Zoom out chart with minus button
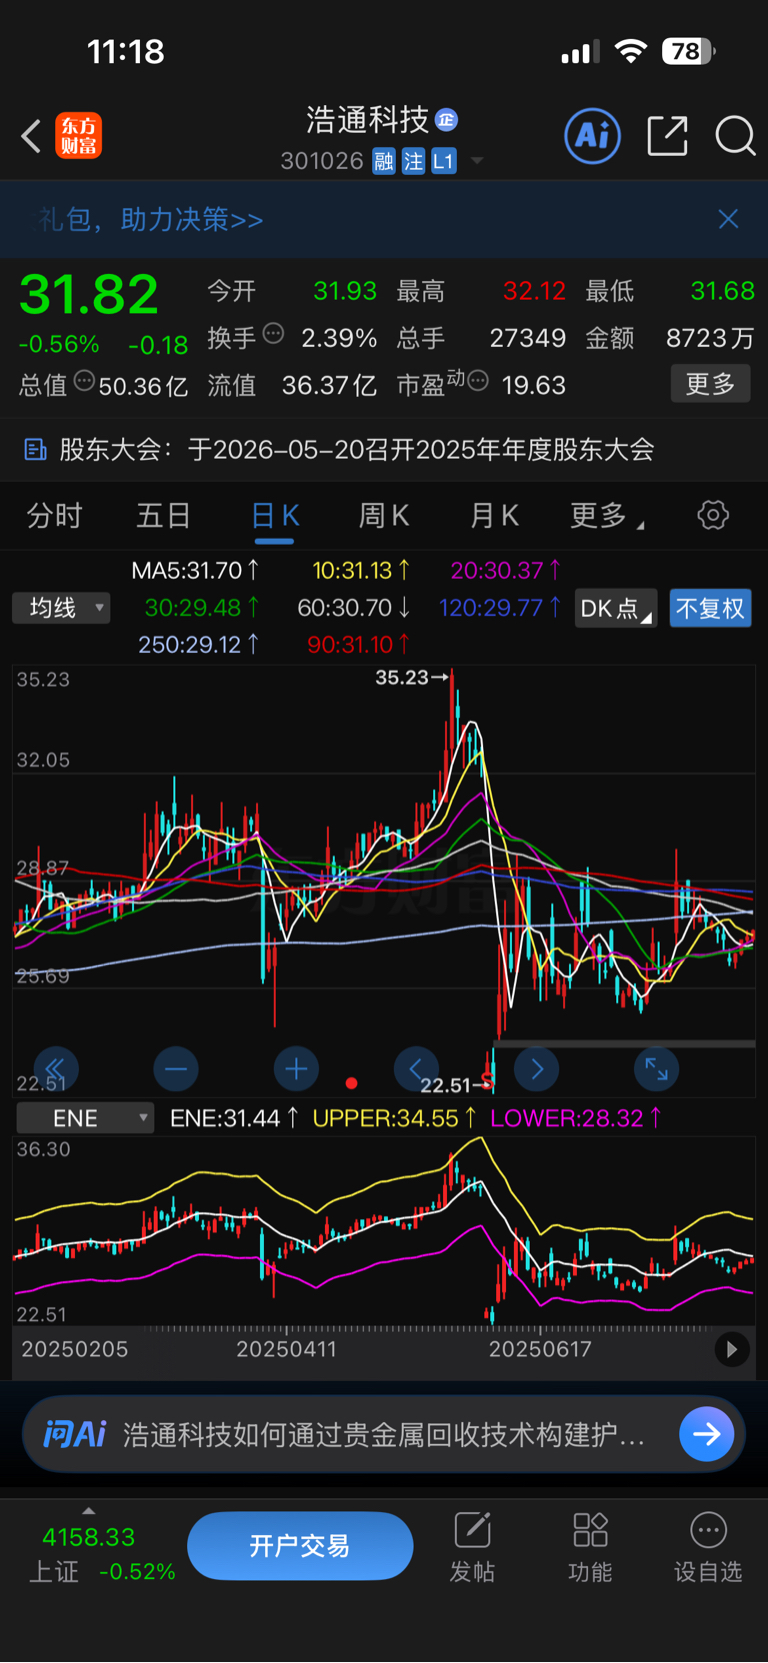 click(176, 1069)
